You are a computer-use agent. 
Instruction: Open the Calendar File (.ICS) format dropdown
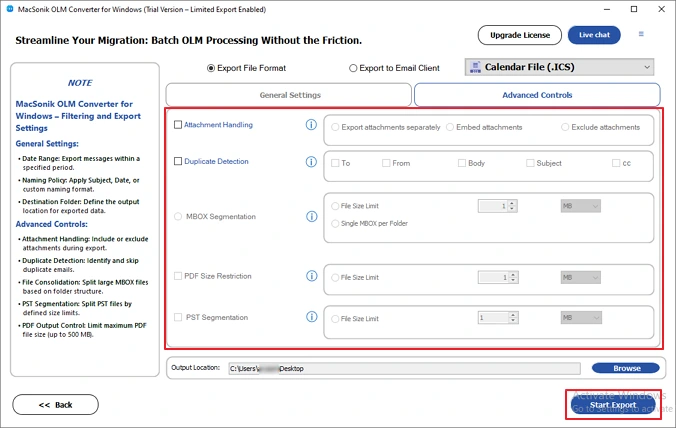[x=559, y=67]
